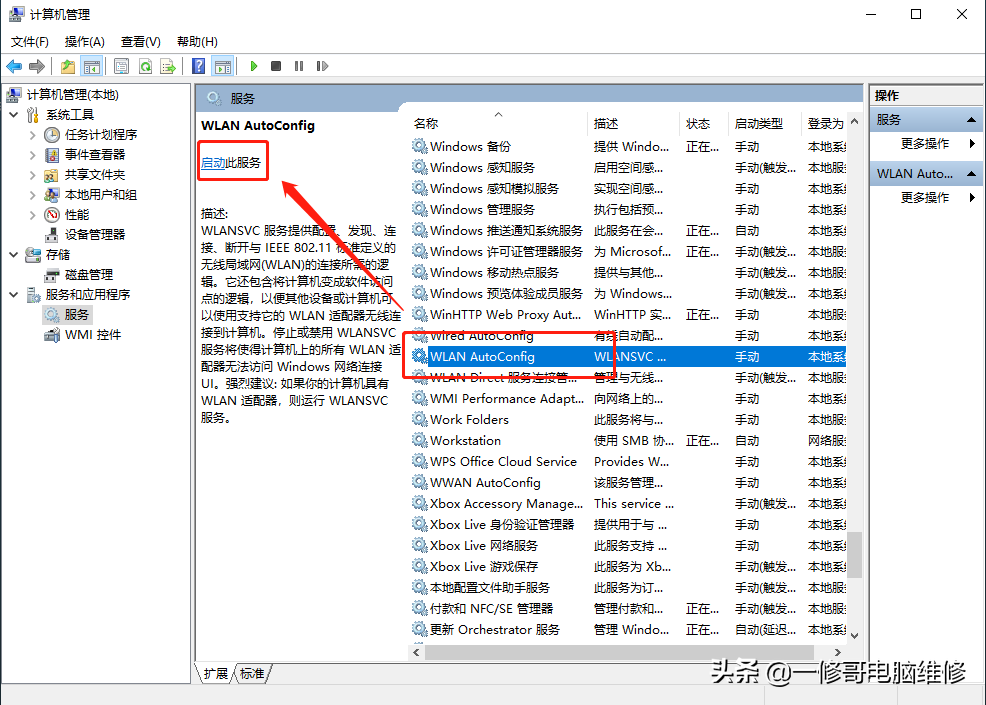Select the Work Folders service

(628, 419)
